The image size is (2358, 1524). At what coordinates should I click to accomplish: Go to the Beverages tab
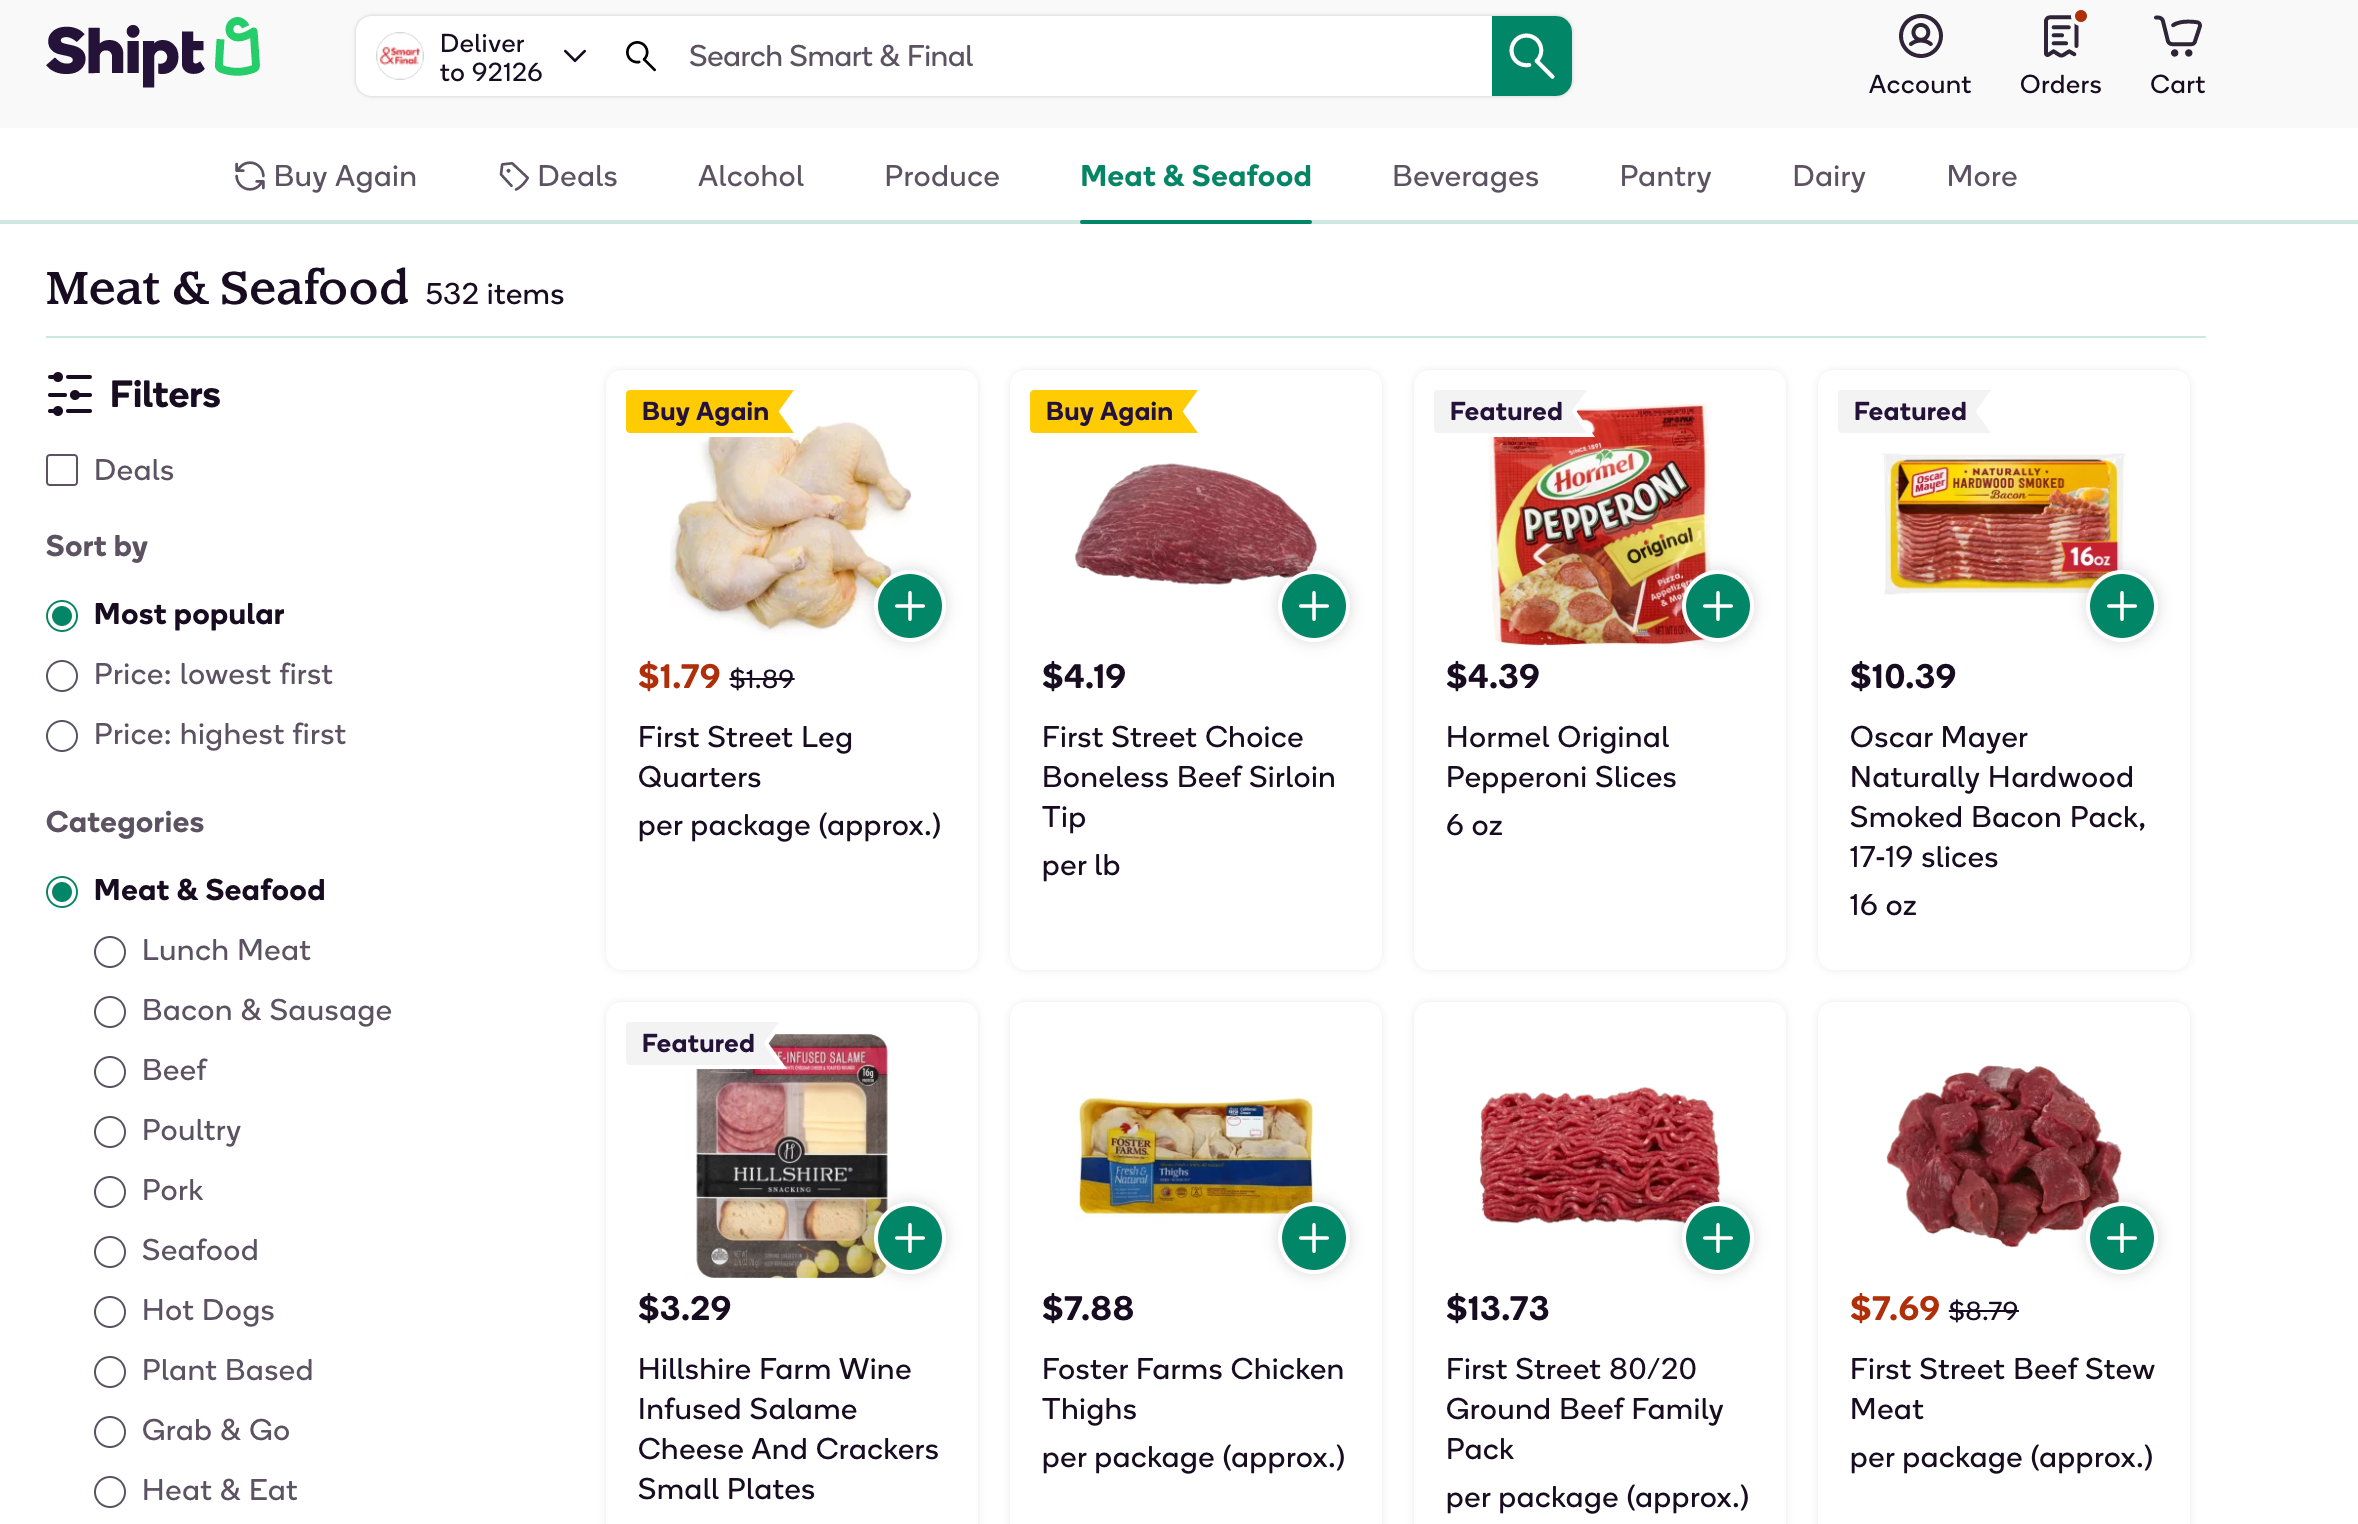(x=1464, y=176)
